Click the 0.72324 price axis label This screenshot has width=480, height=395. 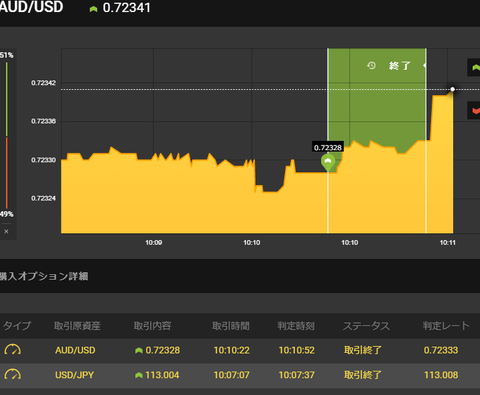43,198
